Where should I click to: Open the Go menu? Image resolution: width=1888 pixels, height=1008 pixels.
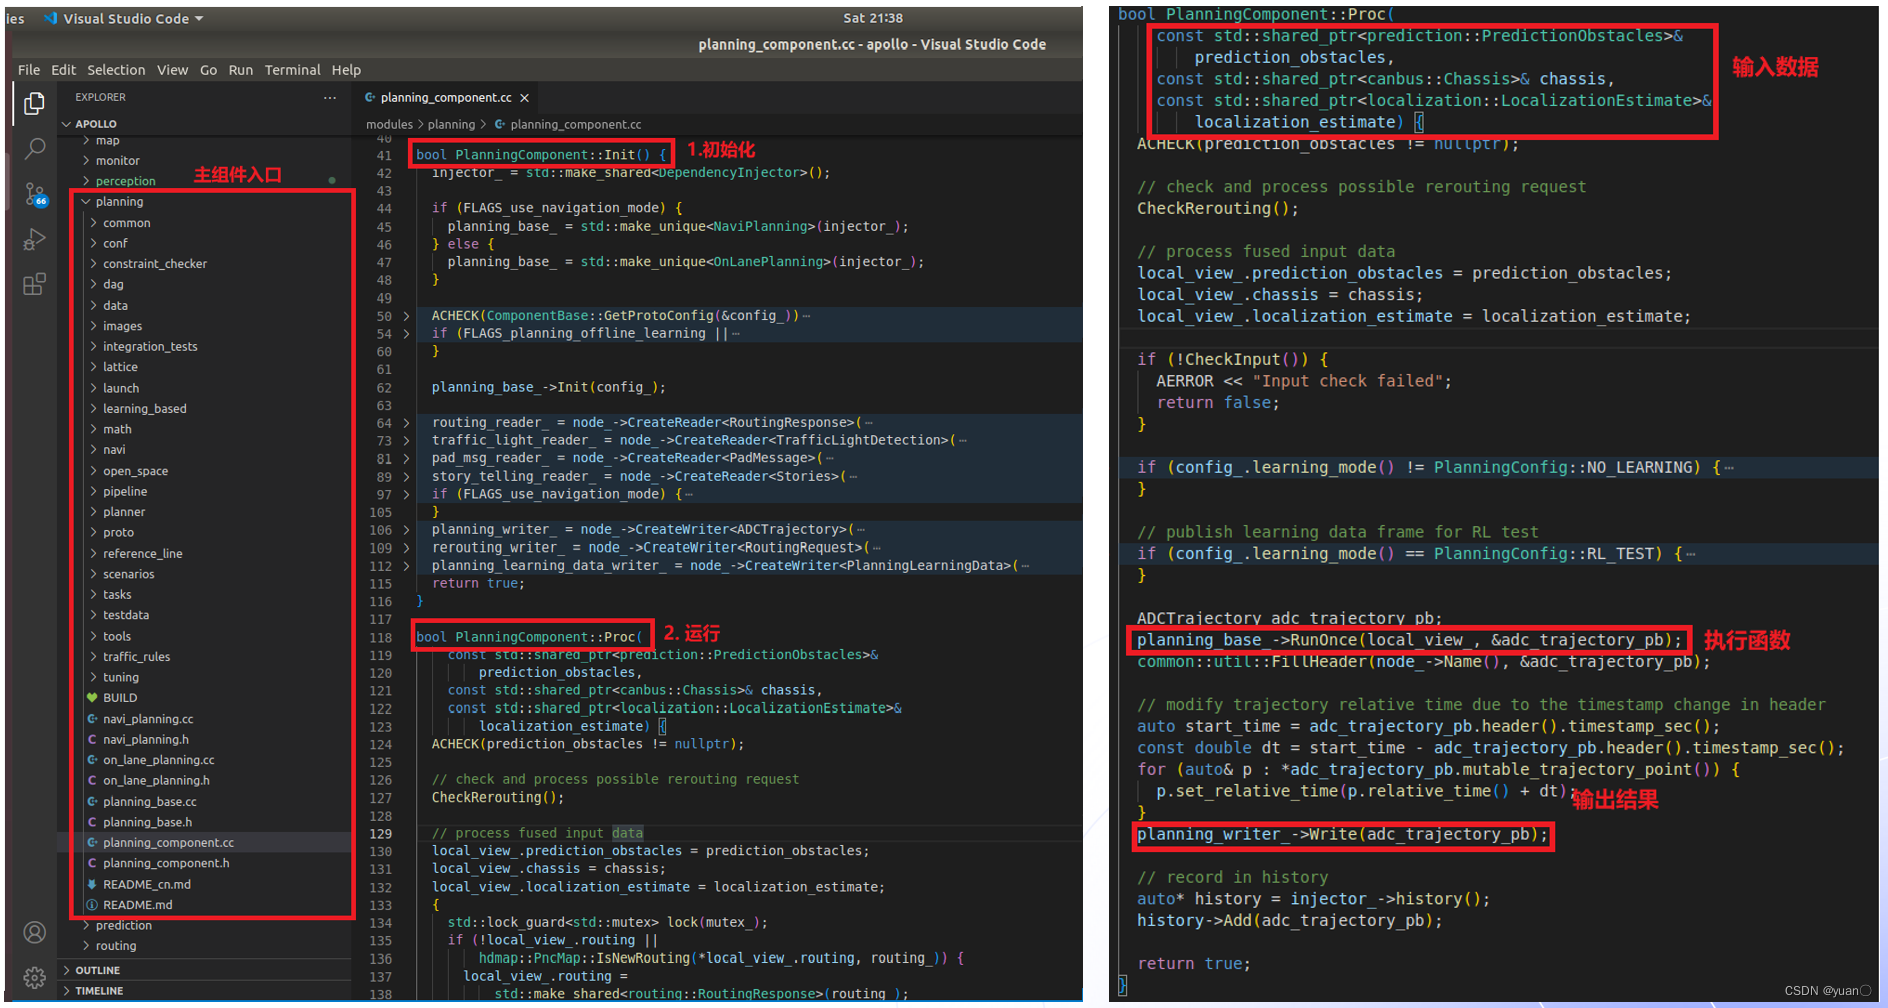pyautogui.click(x=208, y=70)
